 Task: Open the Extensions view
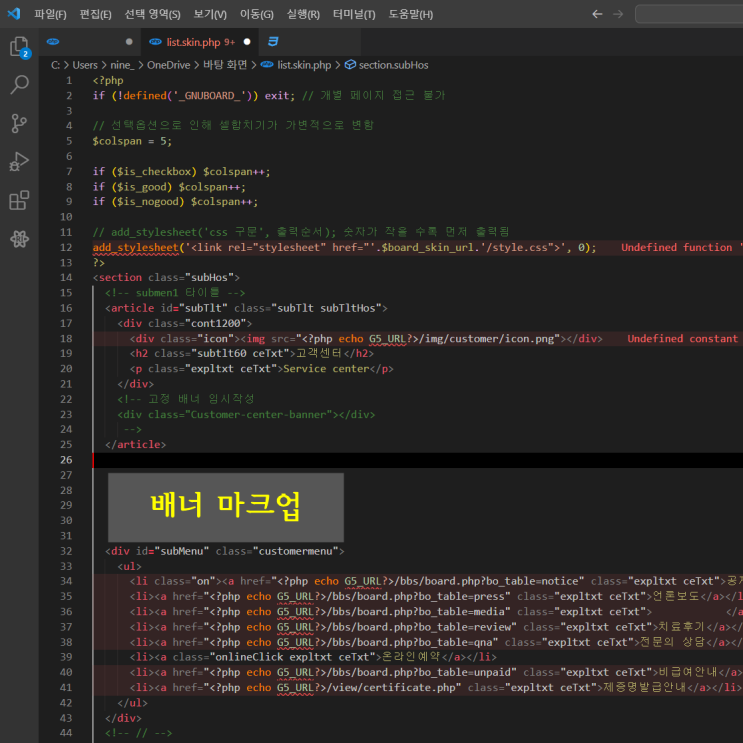(x=18, y=201)
